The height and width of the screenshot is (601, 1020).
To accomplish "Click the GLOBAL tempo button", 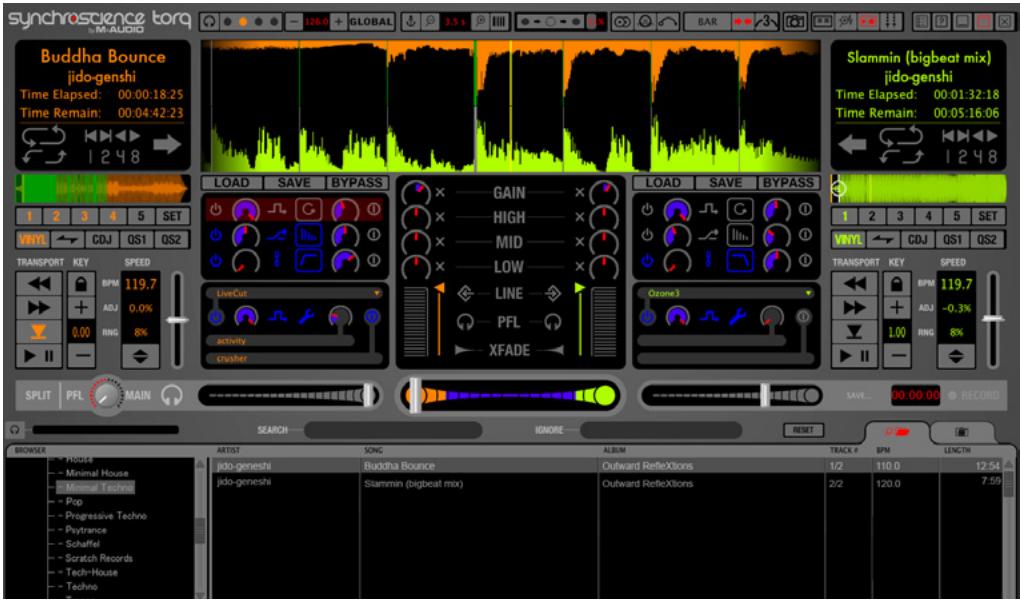I will (x=372, y=21).
